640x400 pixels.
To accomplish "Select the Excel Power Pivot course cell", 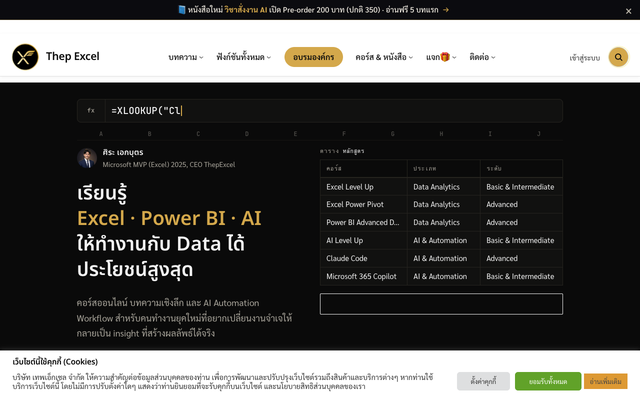I will [364, 204].
